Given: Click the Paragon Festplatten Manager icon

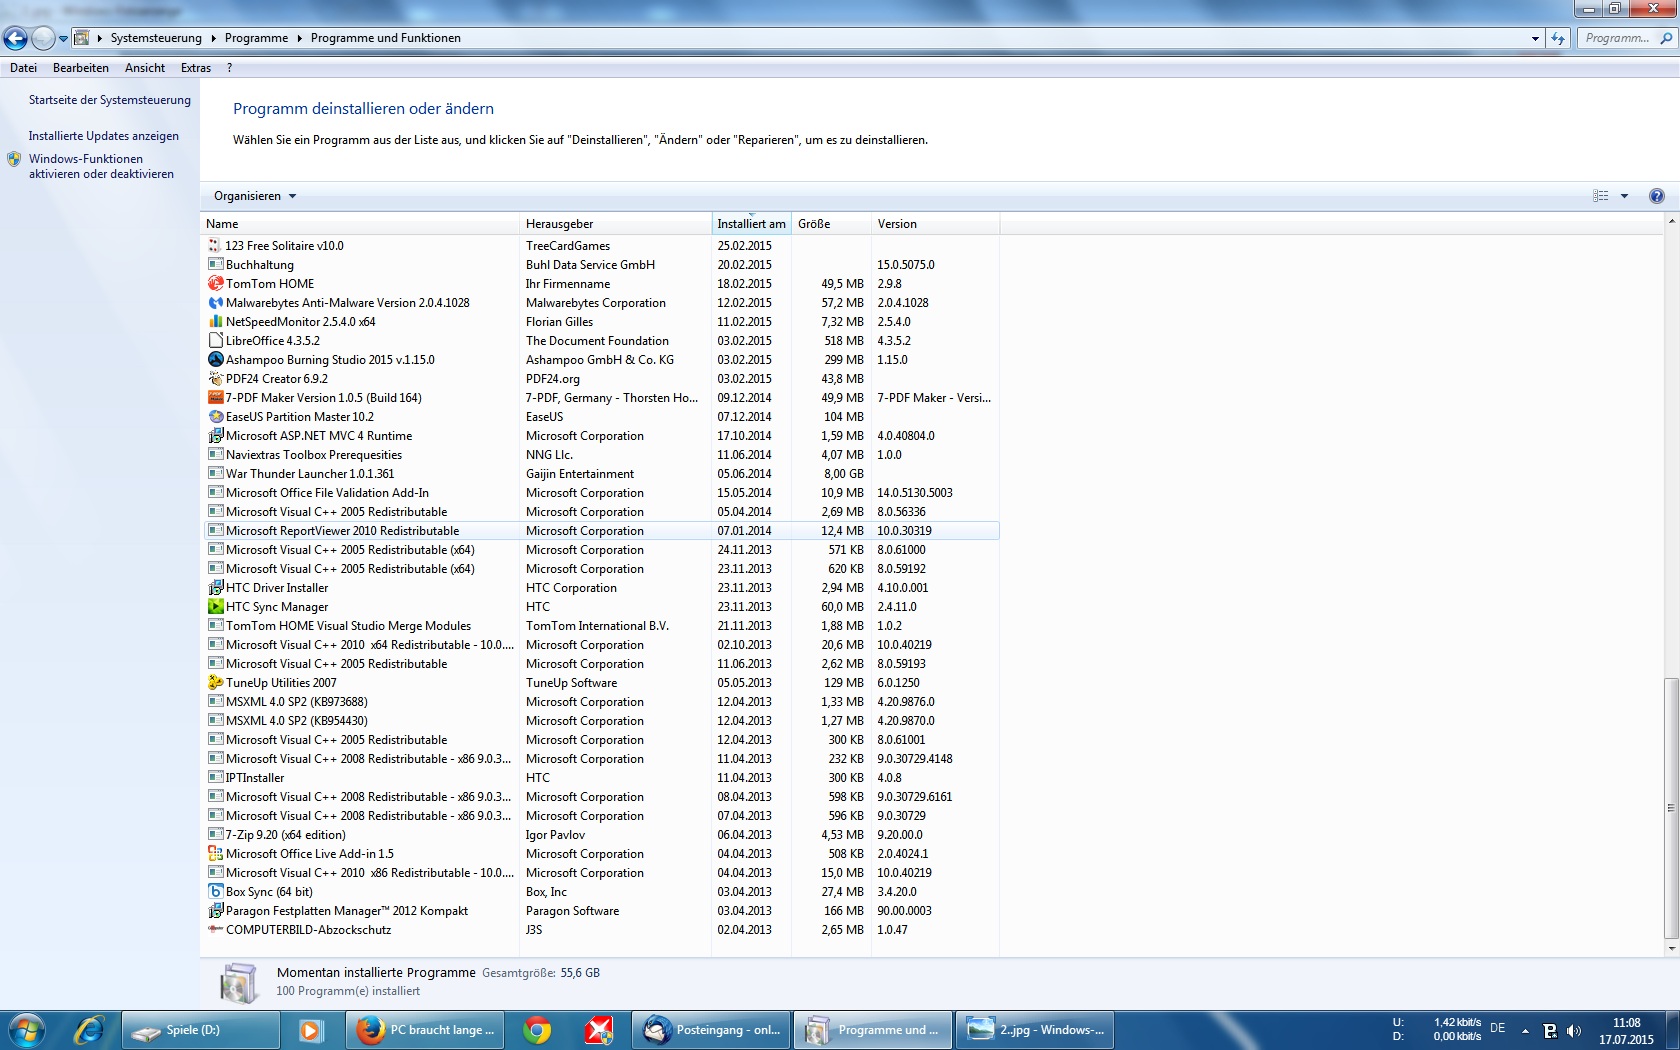Looking at the screenshot, I should coord(215,910).
